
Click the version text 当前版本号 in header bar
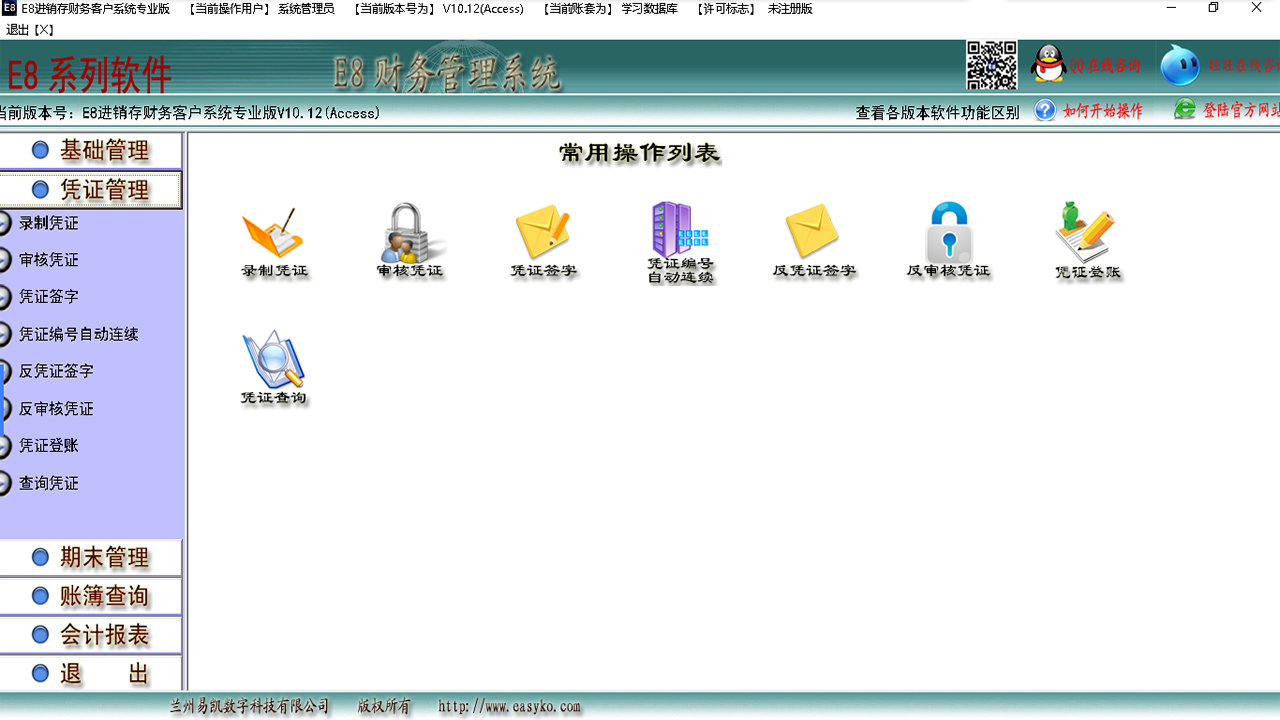click(x=190, y=113)
